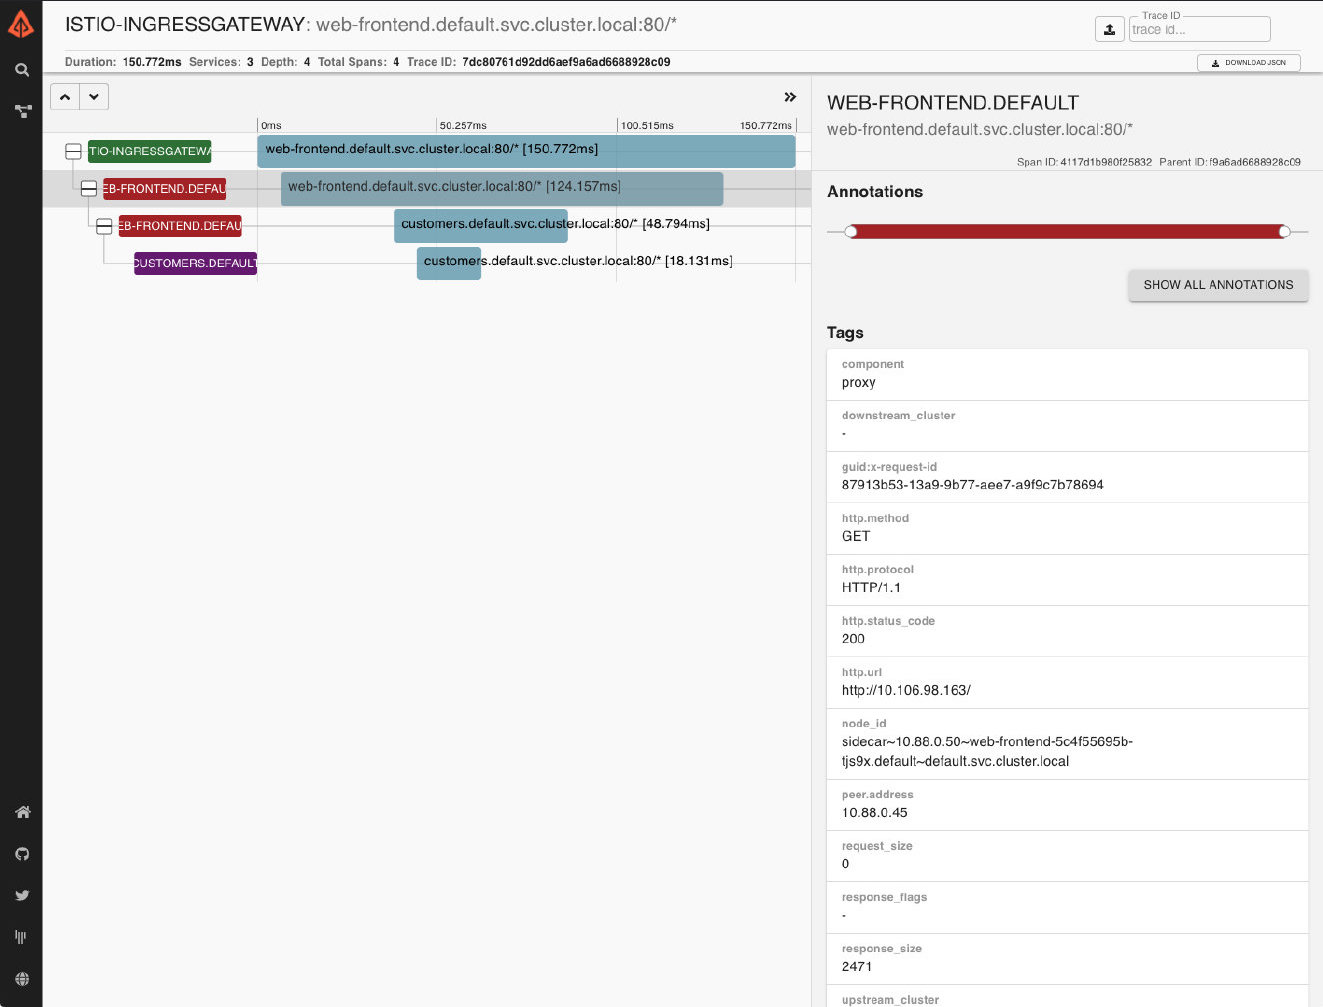Click the left endpoint of the red annotations bar
Screen dimensions: 1323x1007
tap(851, 232)
